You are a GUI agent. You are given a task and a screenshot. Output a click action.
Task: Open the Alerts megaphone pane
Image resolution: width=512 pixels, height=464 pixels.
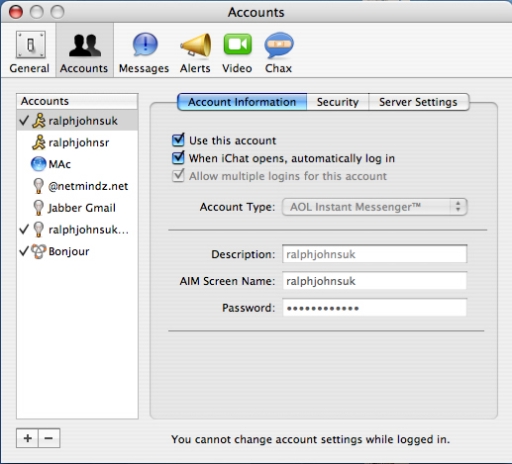195,52
